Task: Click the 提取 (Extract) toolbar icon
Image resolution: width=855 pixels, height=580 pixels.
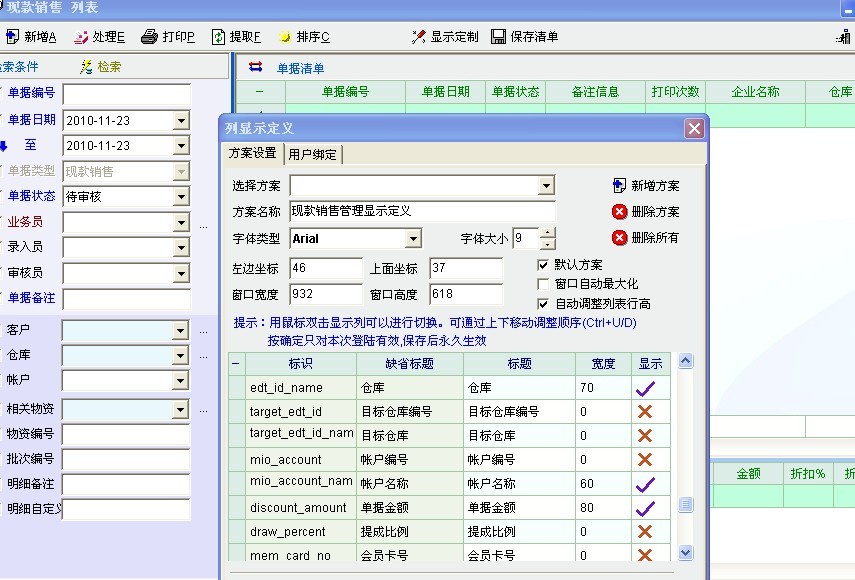Action: tap(218, 37)
